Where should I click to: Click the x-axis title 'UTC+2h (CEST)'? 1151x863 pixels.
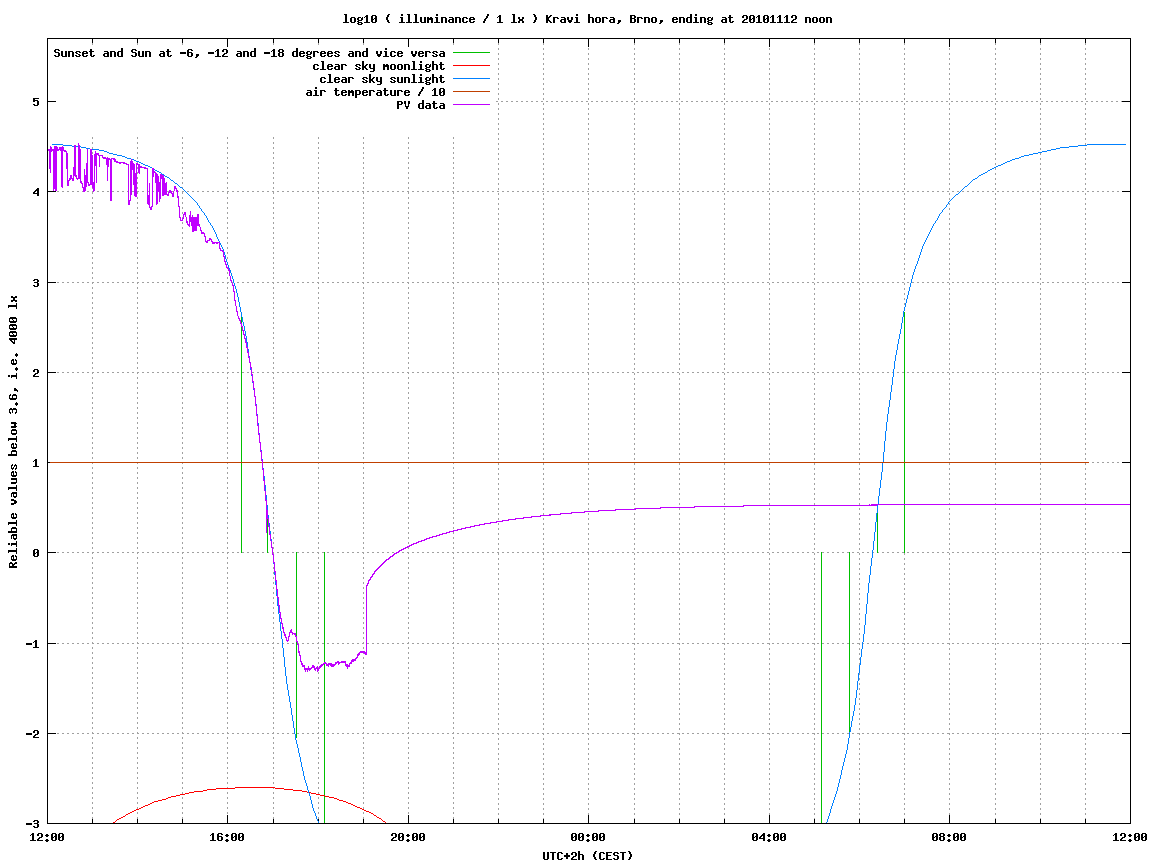coord(587,856)
